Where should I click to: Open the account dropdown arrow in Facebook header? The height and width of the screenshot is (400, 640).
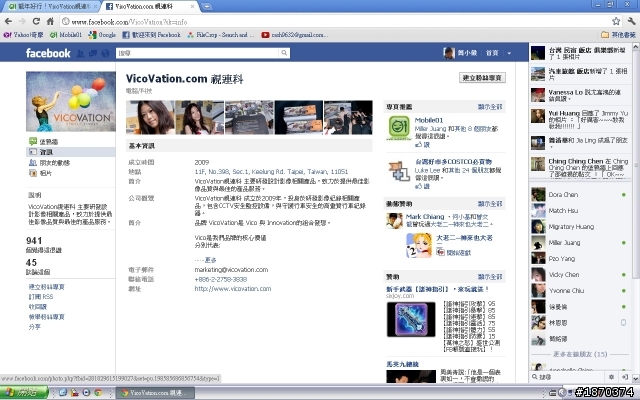[509, 53]
